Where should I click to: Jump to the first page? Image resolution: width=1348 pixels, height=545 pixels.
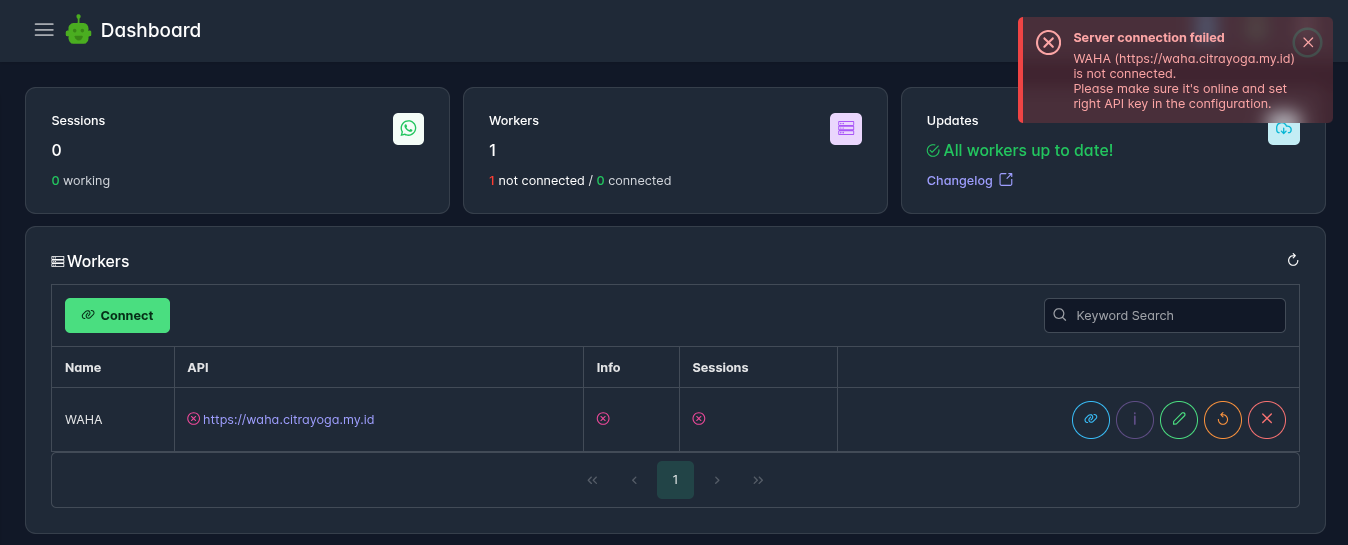click(592, 480)
